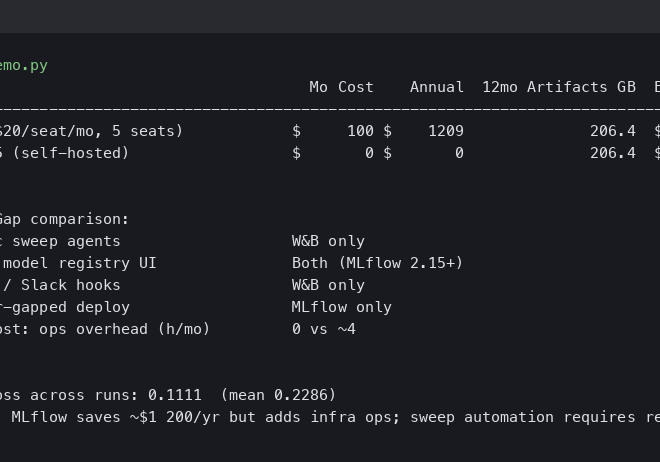Click the 'sweep agents' row label
The width and height of the screenshot is (660, 462).
(66, 241)
